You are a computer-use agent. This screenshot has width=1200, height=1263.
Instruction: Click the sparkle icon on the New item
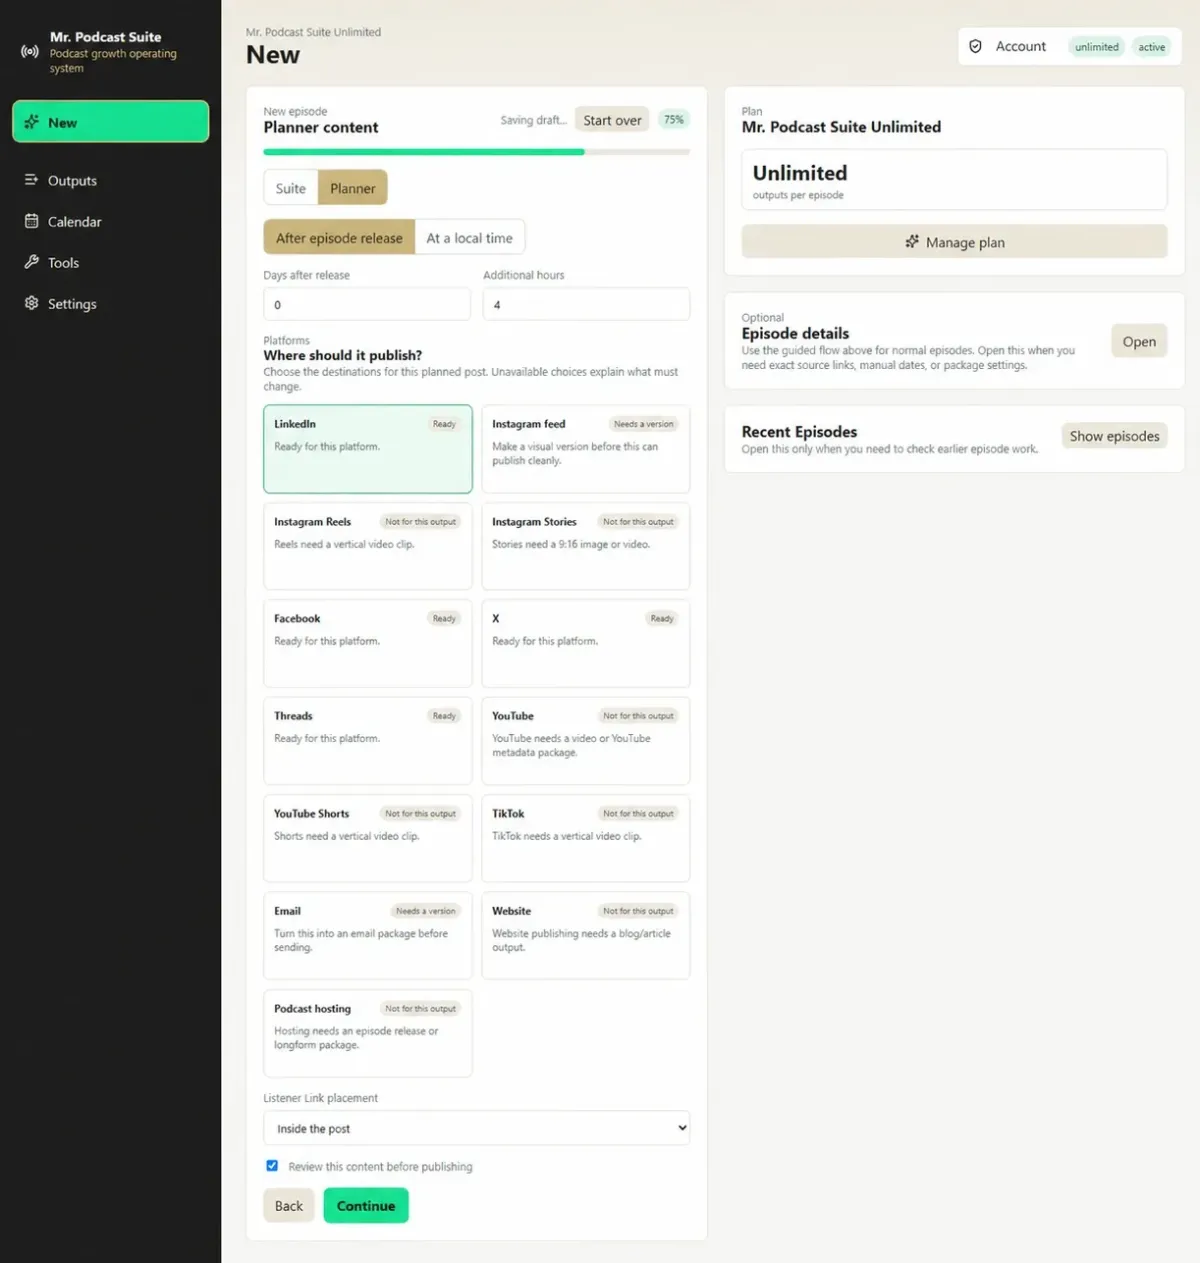(x=31, y=122)
